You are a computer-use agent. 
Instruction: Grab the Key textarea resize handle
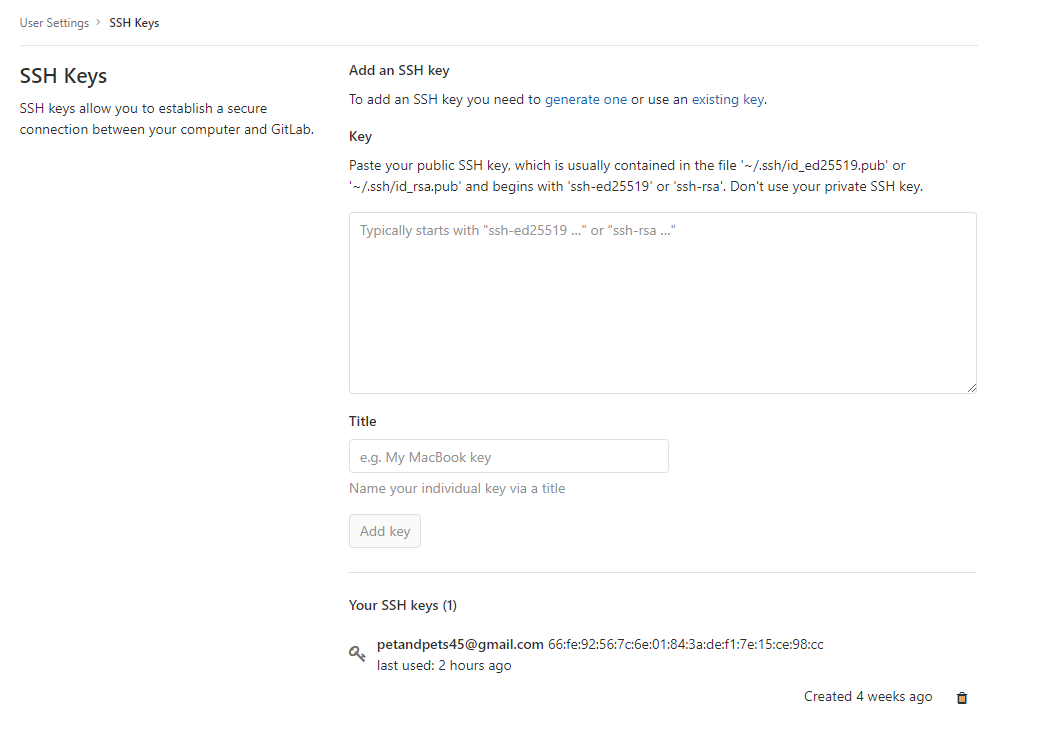click(971, 387)
